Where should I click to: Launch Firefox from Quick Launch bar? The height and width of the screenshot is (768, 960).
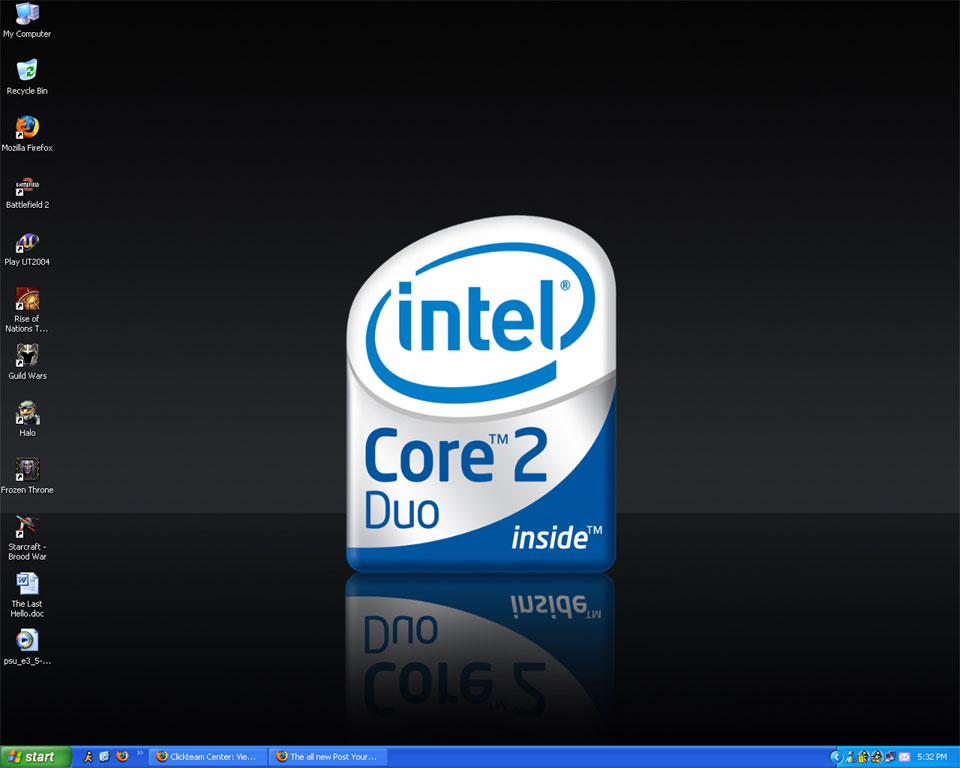click(x=122, y=756)
